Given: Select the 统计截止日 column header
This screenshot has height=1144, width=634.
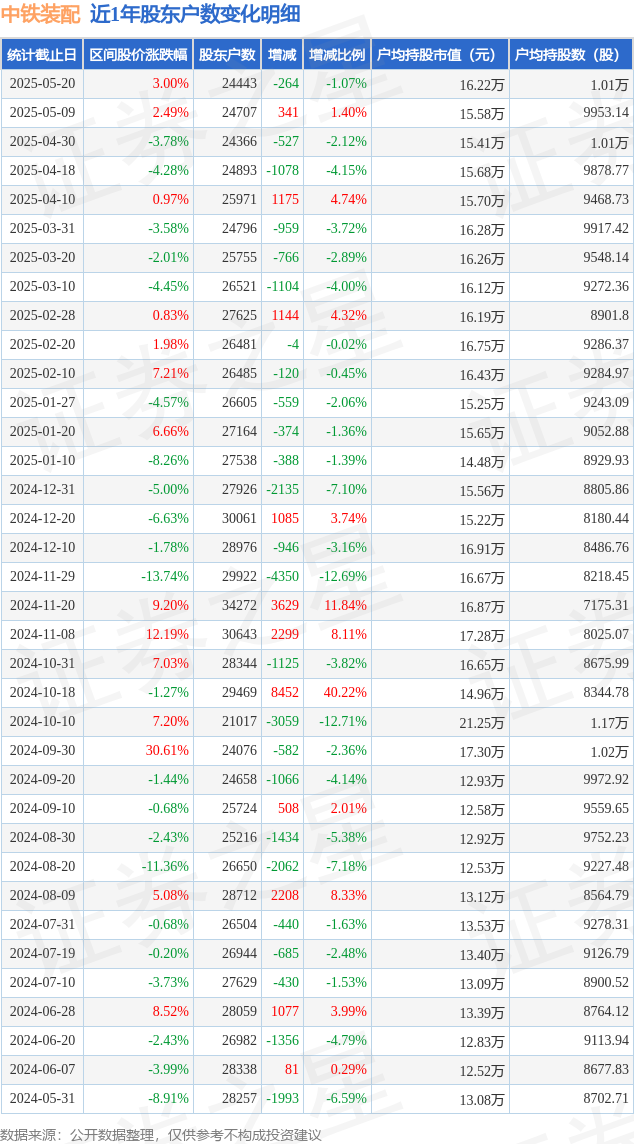Looking at the screenshot, I should pos(42,55).
